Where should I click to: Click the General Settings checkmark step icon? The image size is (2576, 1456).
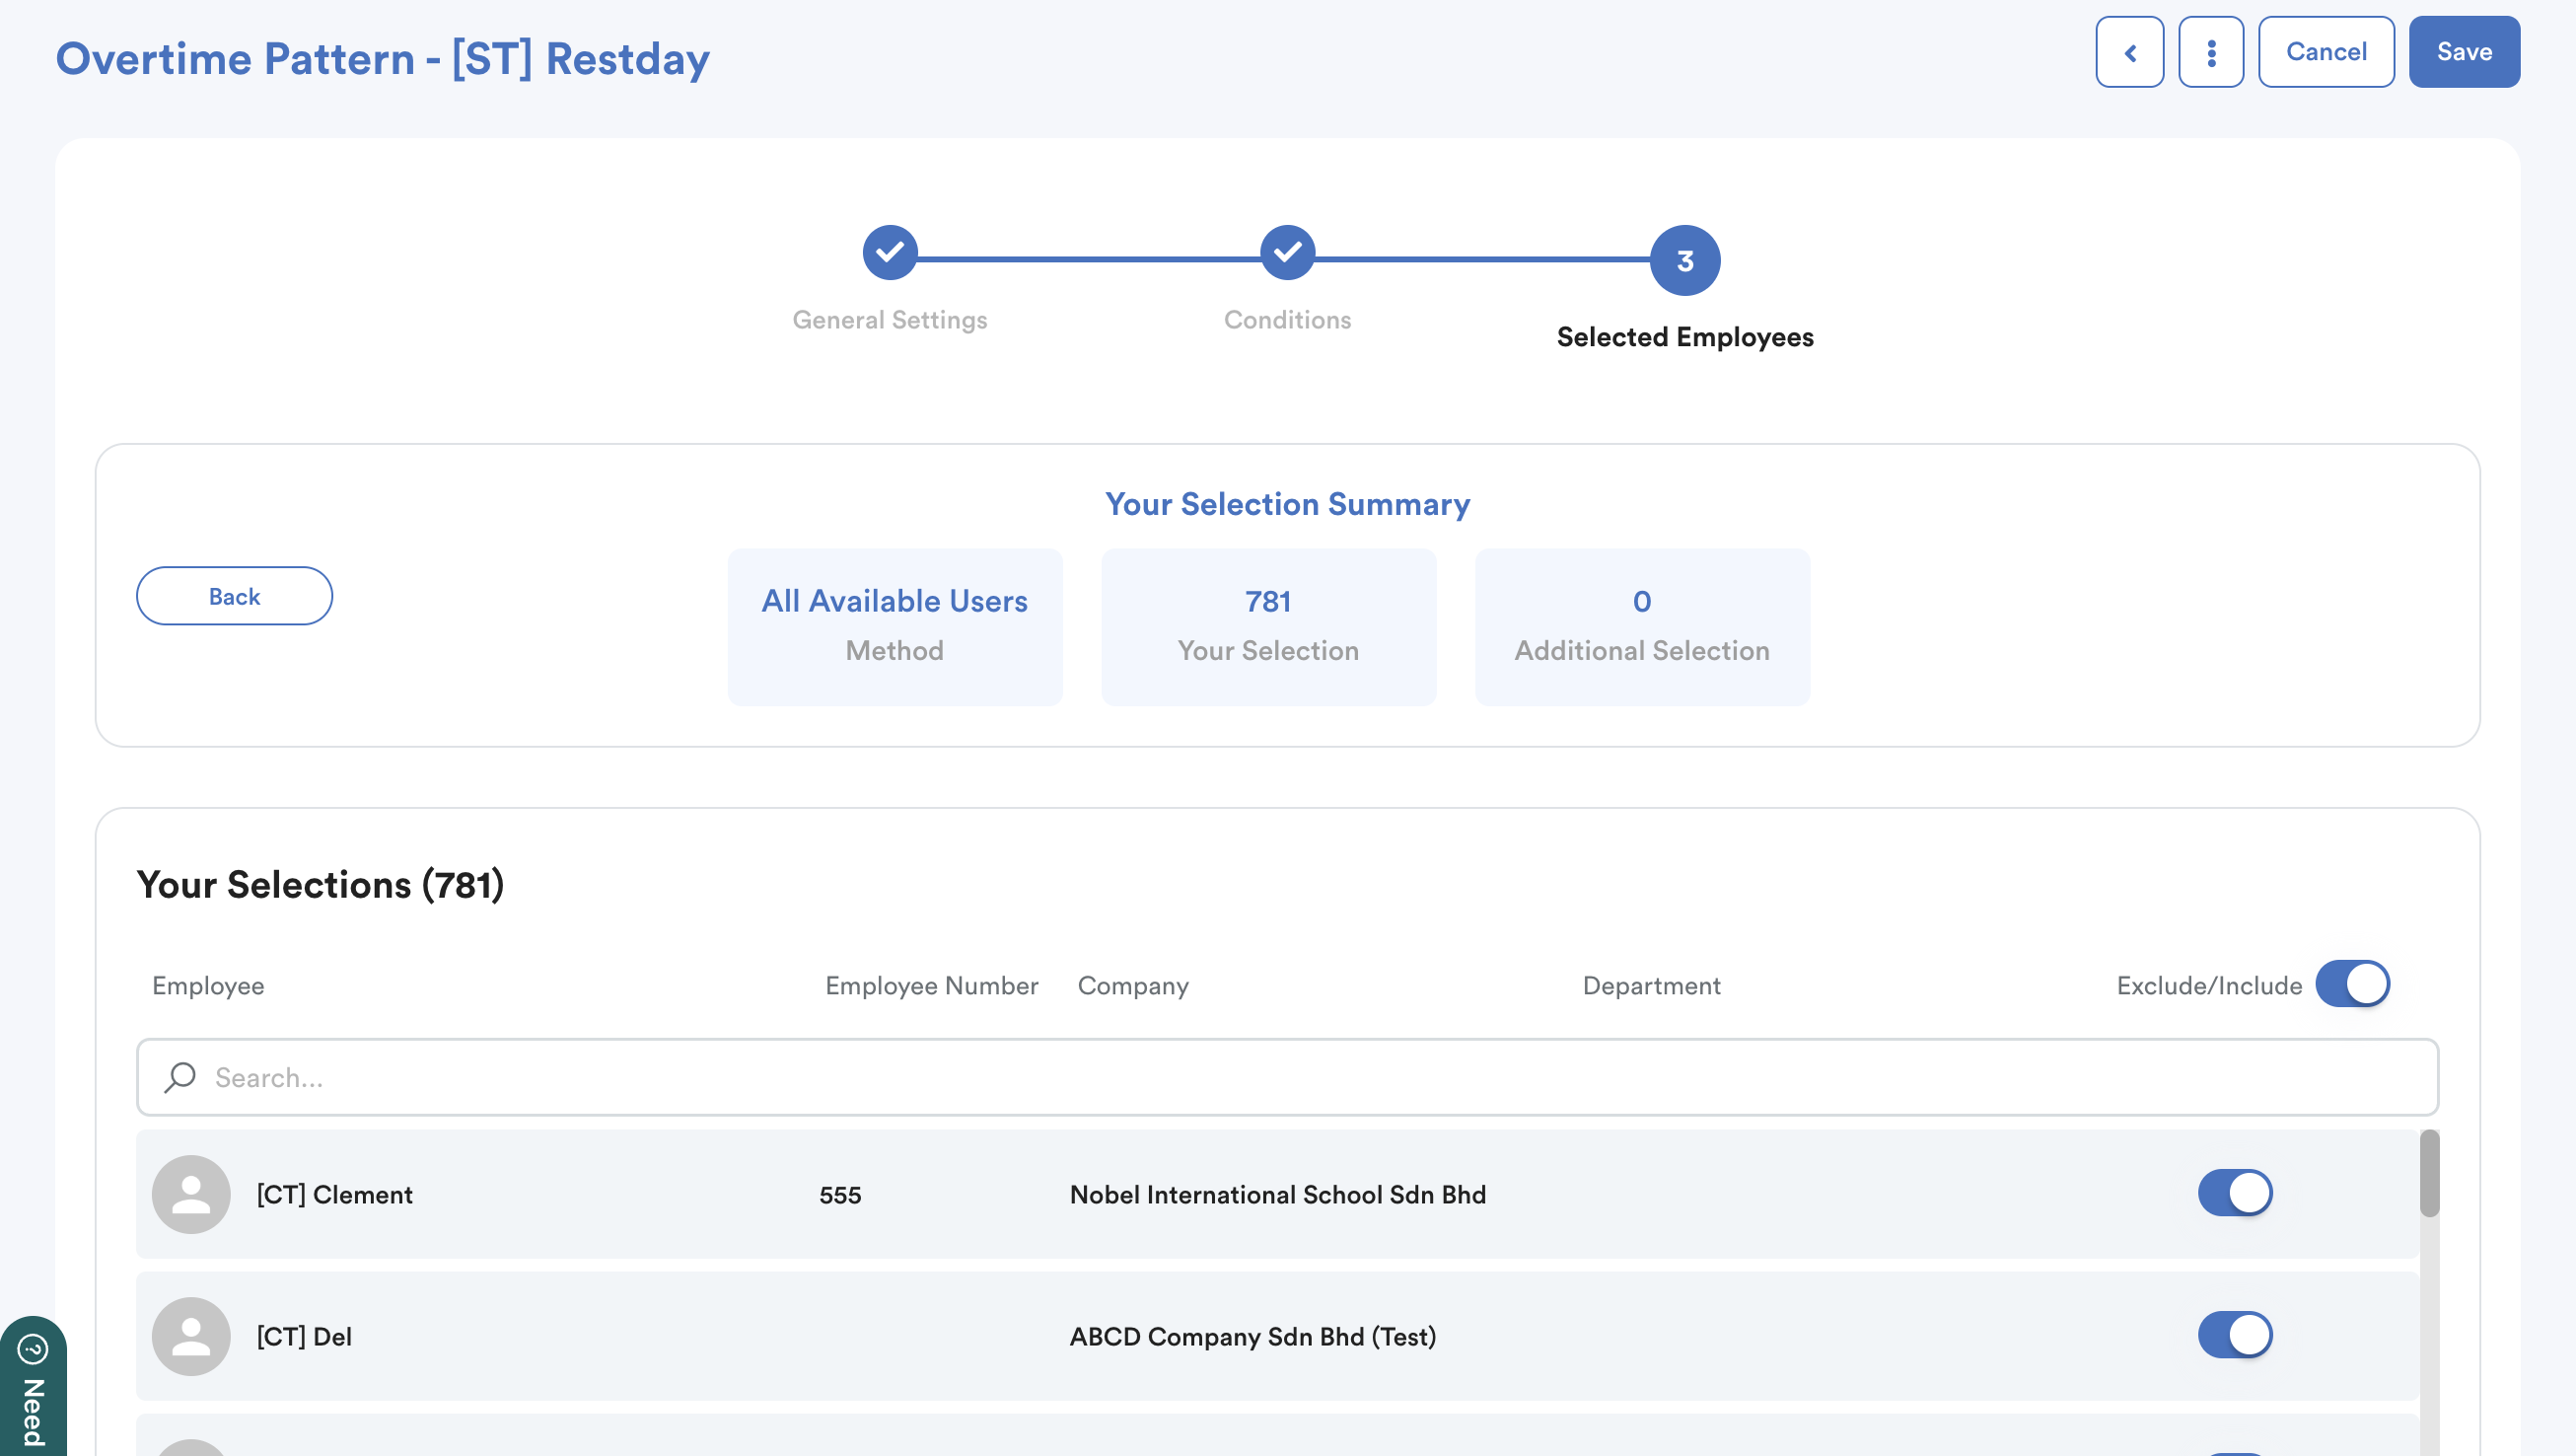[889, 252]
